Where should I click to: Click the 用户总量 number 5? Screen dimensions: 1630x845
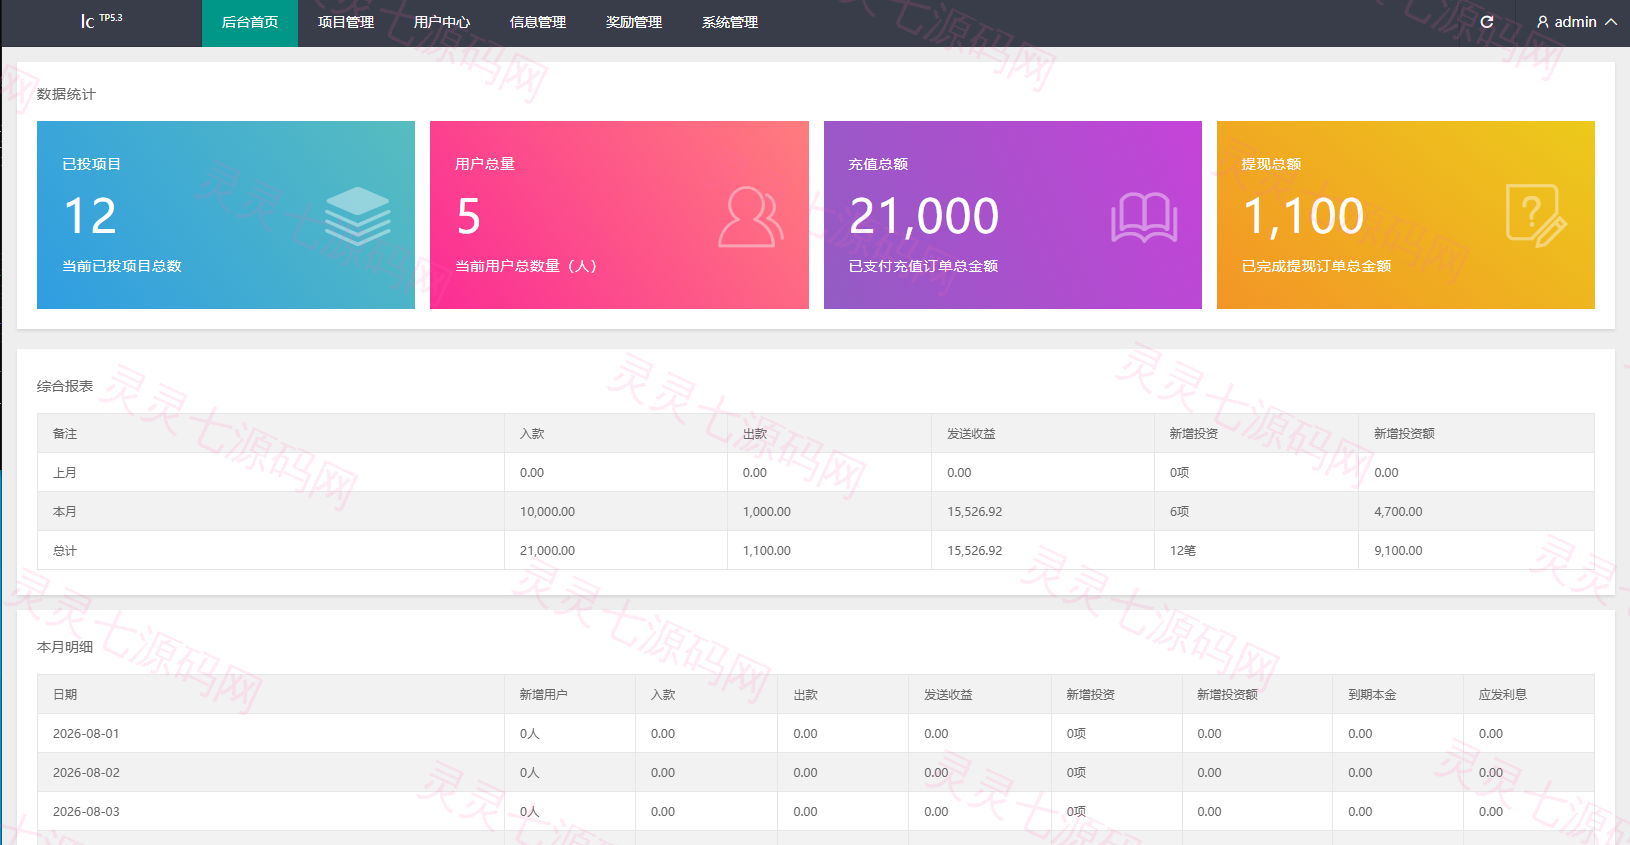[x=469, y=216]
